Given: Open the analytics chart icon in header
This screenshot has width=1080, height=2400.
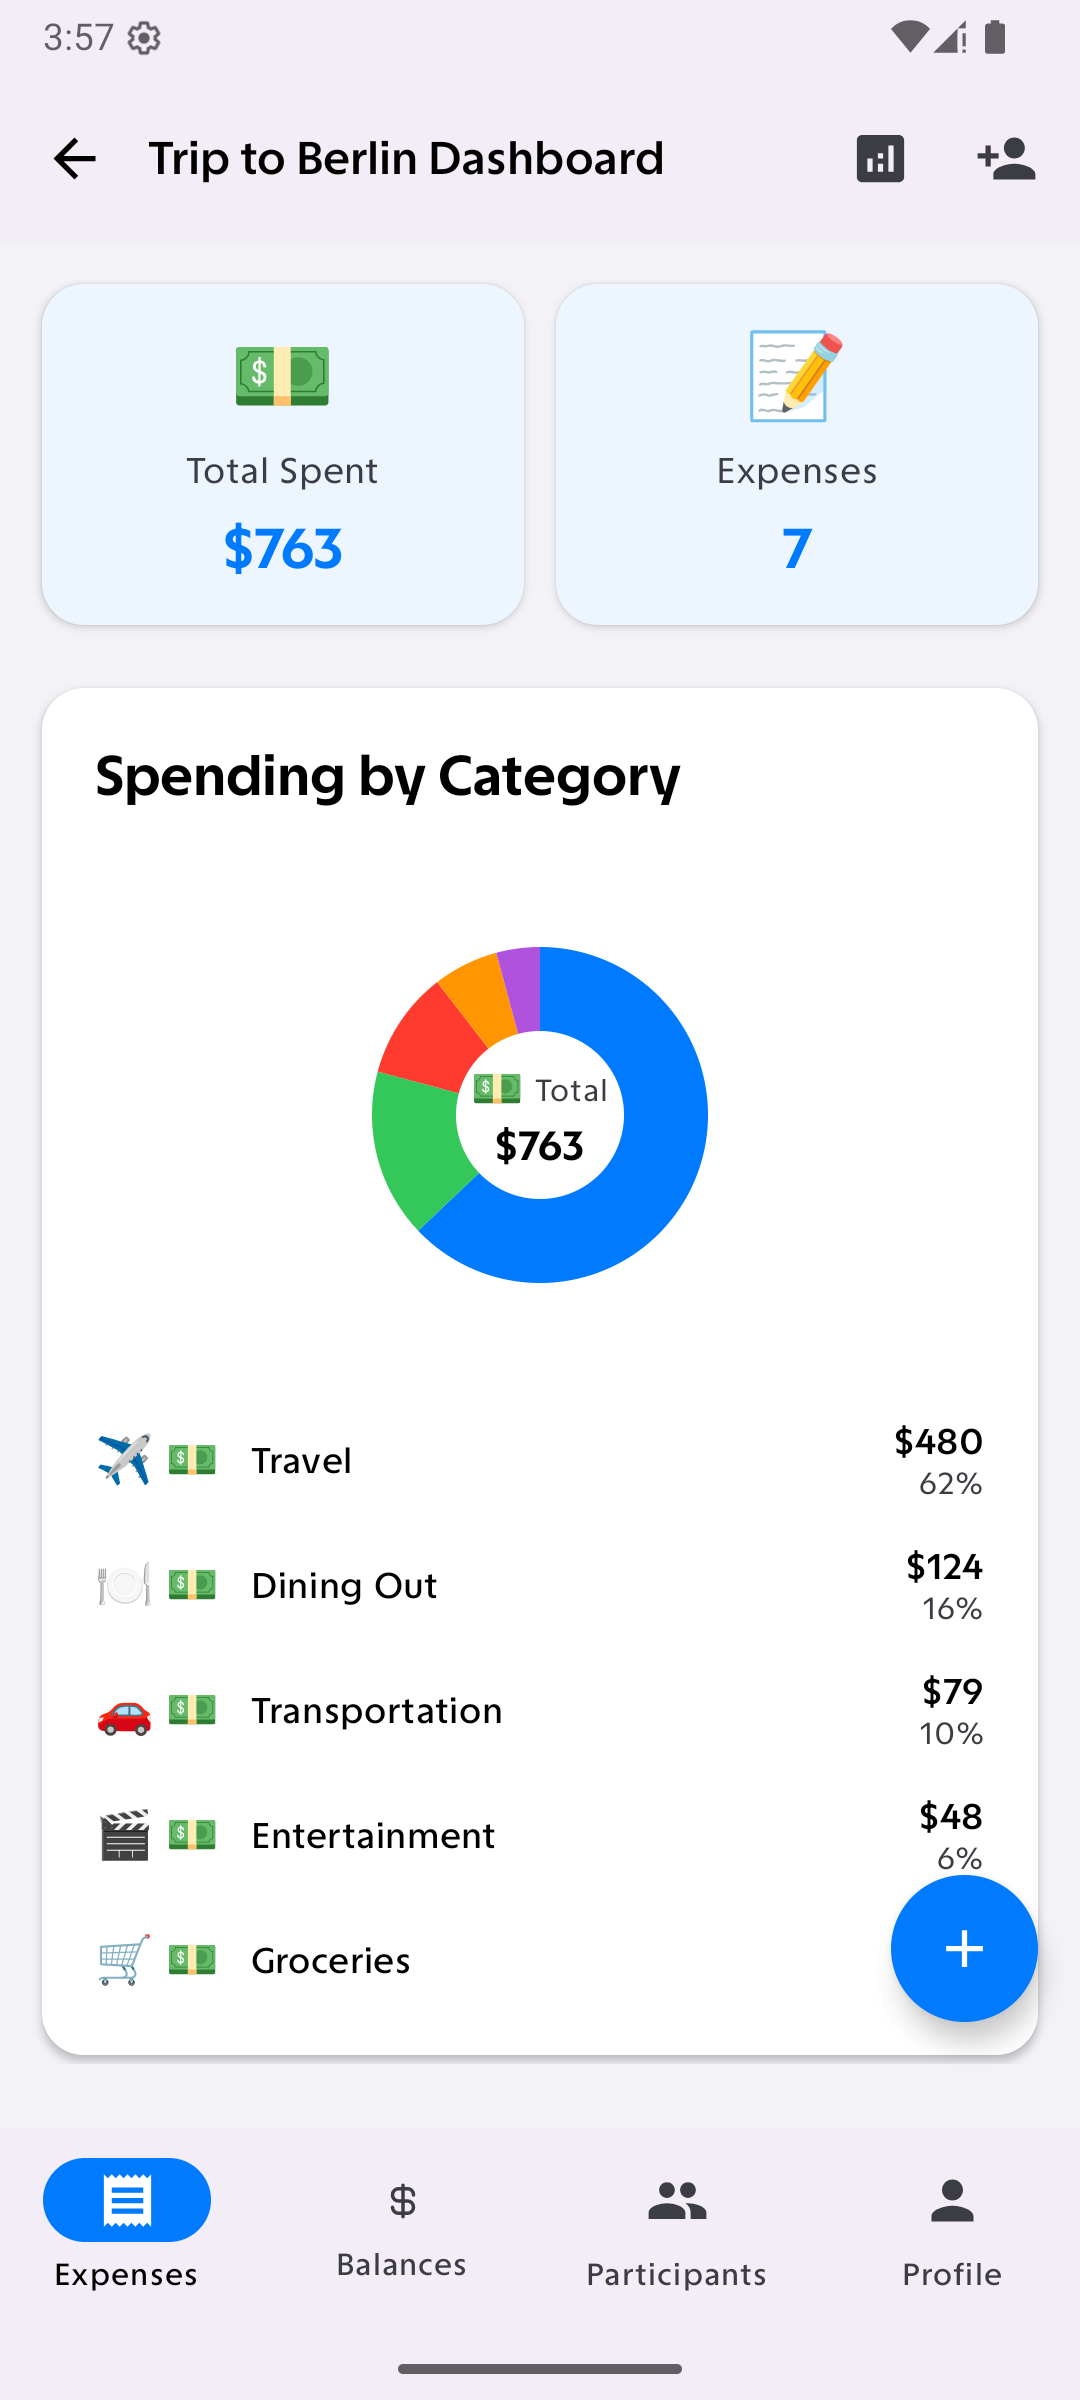Looking at the screenshot, I should [880, 159].
